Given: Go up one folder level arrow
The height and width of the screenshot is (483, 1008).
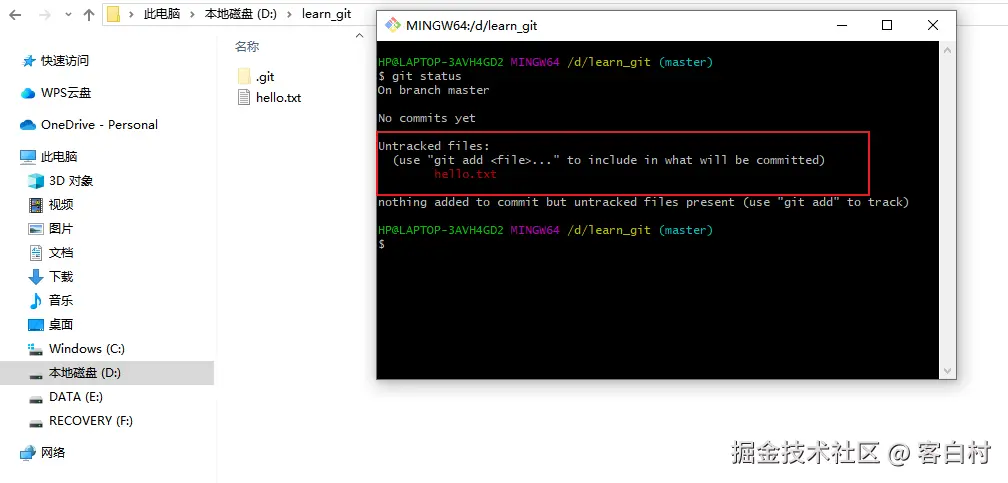Looking at the screenshot, I should click(x=89, y=14).
